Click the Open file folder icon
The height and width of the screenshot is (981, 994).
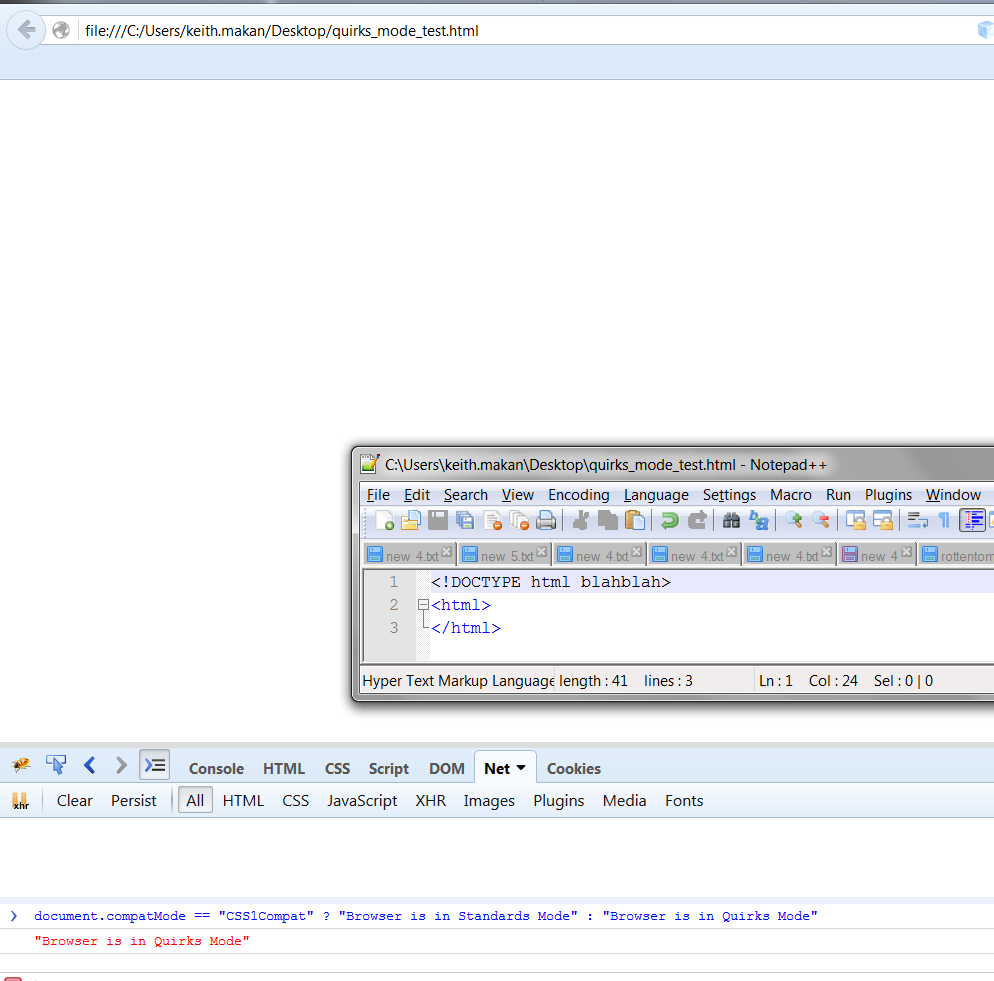411,521
